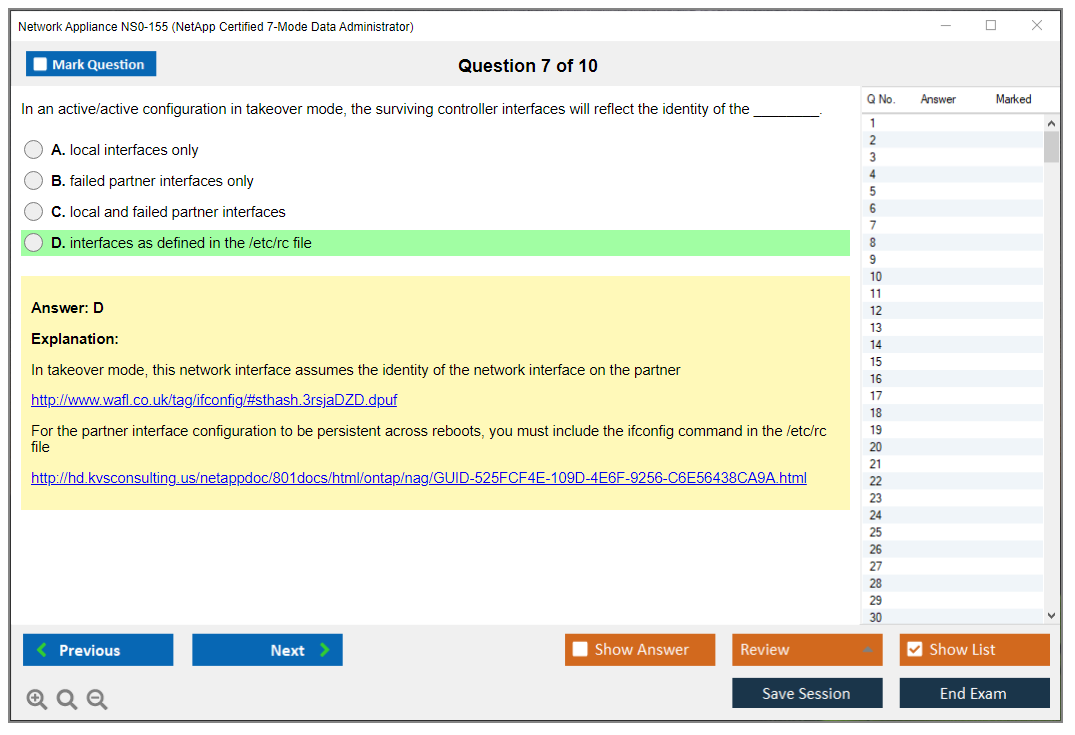Viewport: 1075px width, 735px height.
Task: Open the wafl.co.uk ifconfig link
Action: tap(214, 400)
